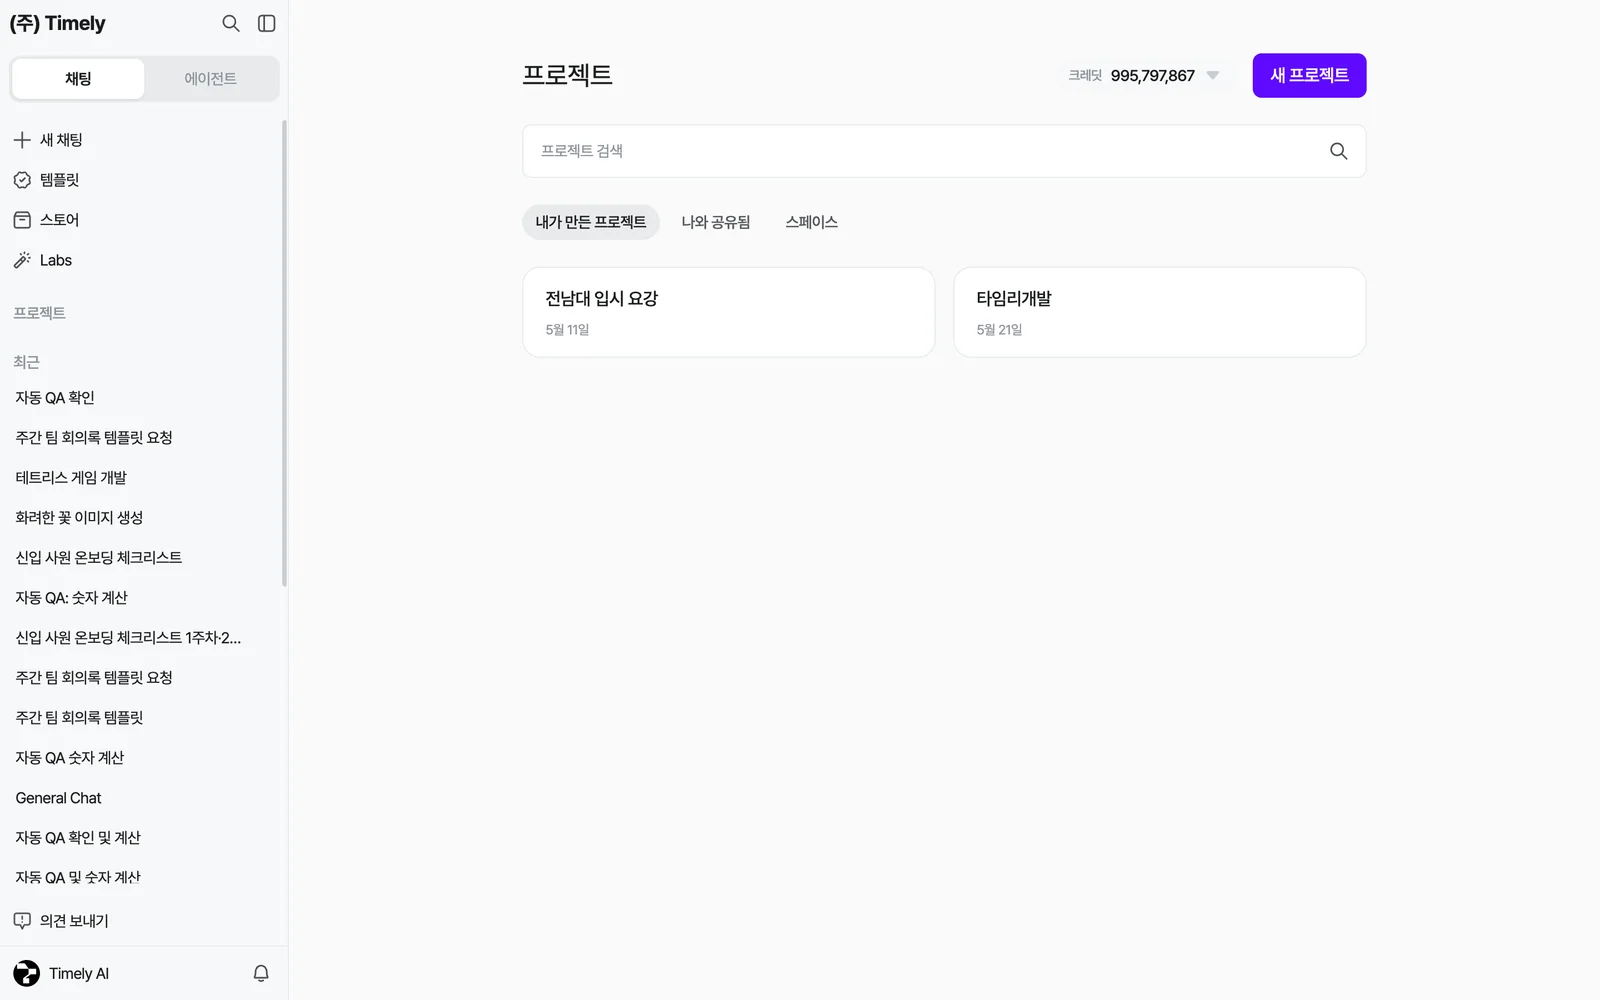1600x1000 pixels.
Task: Open chat 화려한 꽃 이미지 생성
Action: coord(140,518)
